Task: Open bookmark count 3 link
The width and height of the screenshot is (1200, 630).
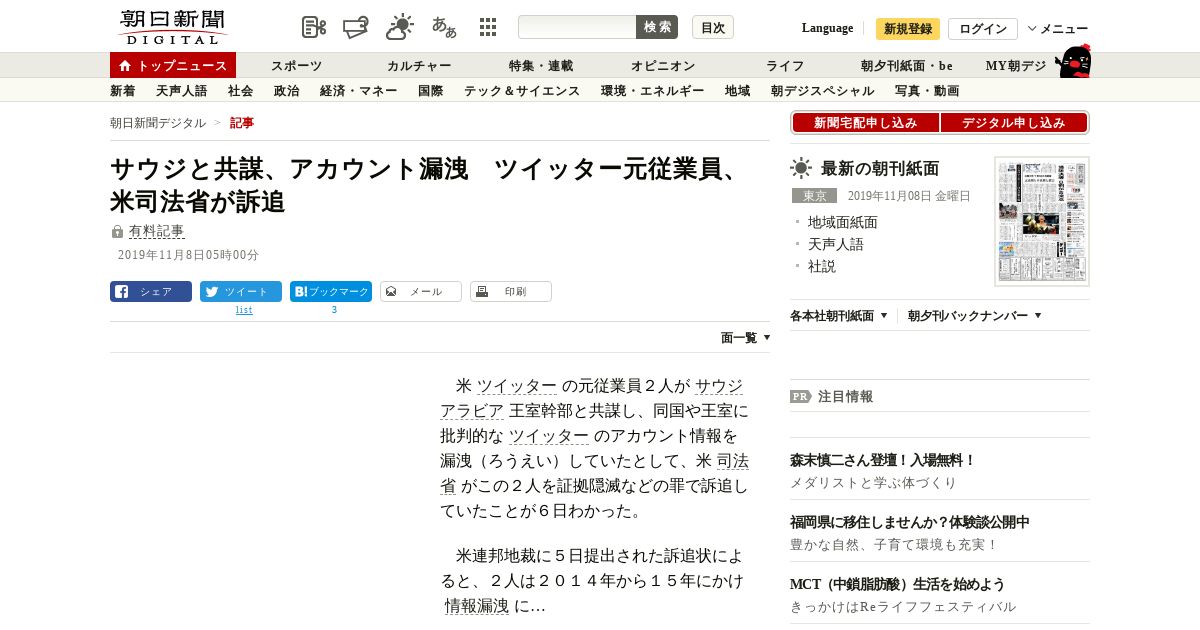Action: pyautogui.click(x=334, y=310)
